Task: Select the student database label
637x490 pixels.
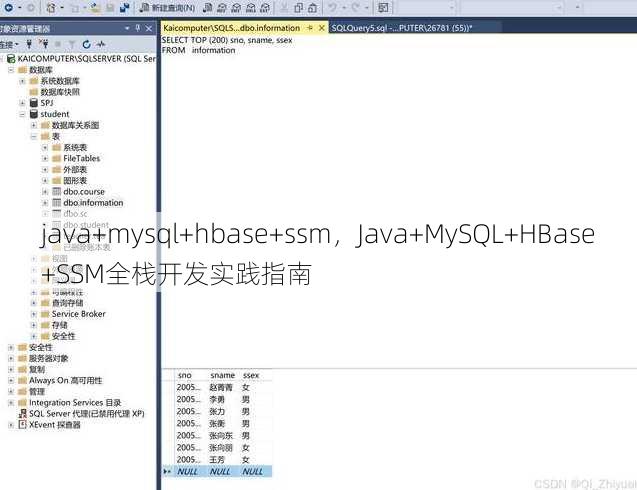Action: point(55,114)
